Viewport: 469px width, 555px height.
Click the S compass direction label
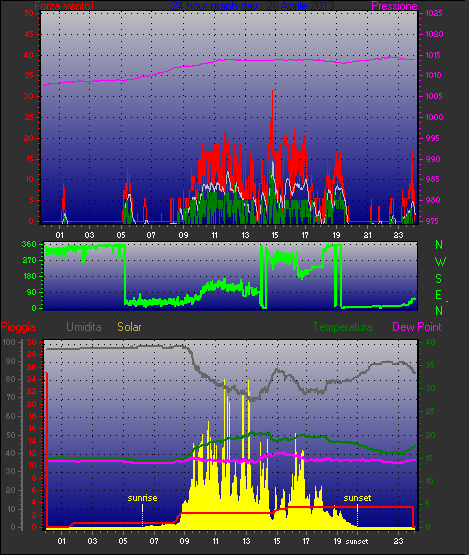tap(439, 279)
